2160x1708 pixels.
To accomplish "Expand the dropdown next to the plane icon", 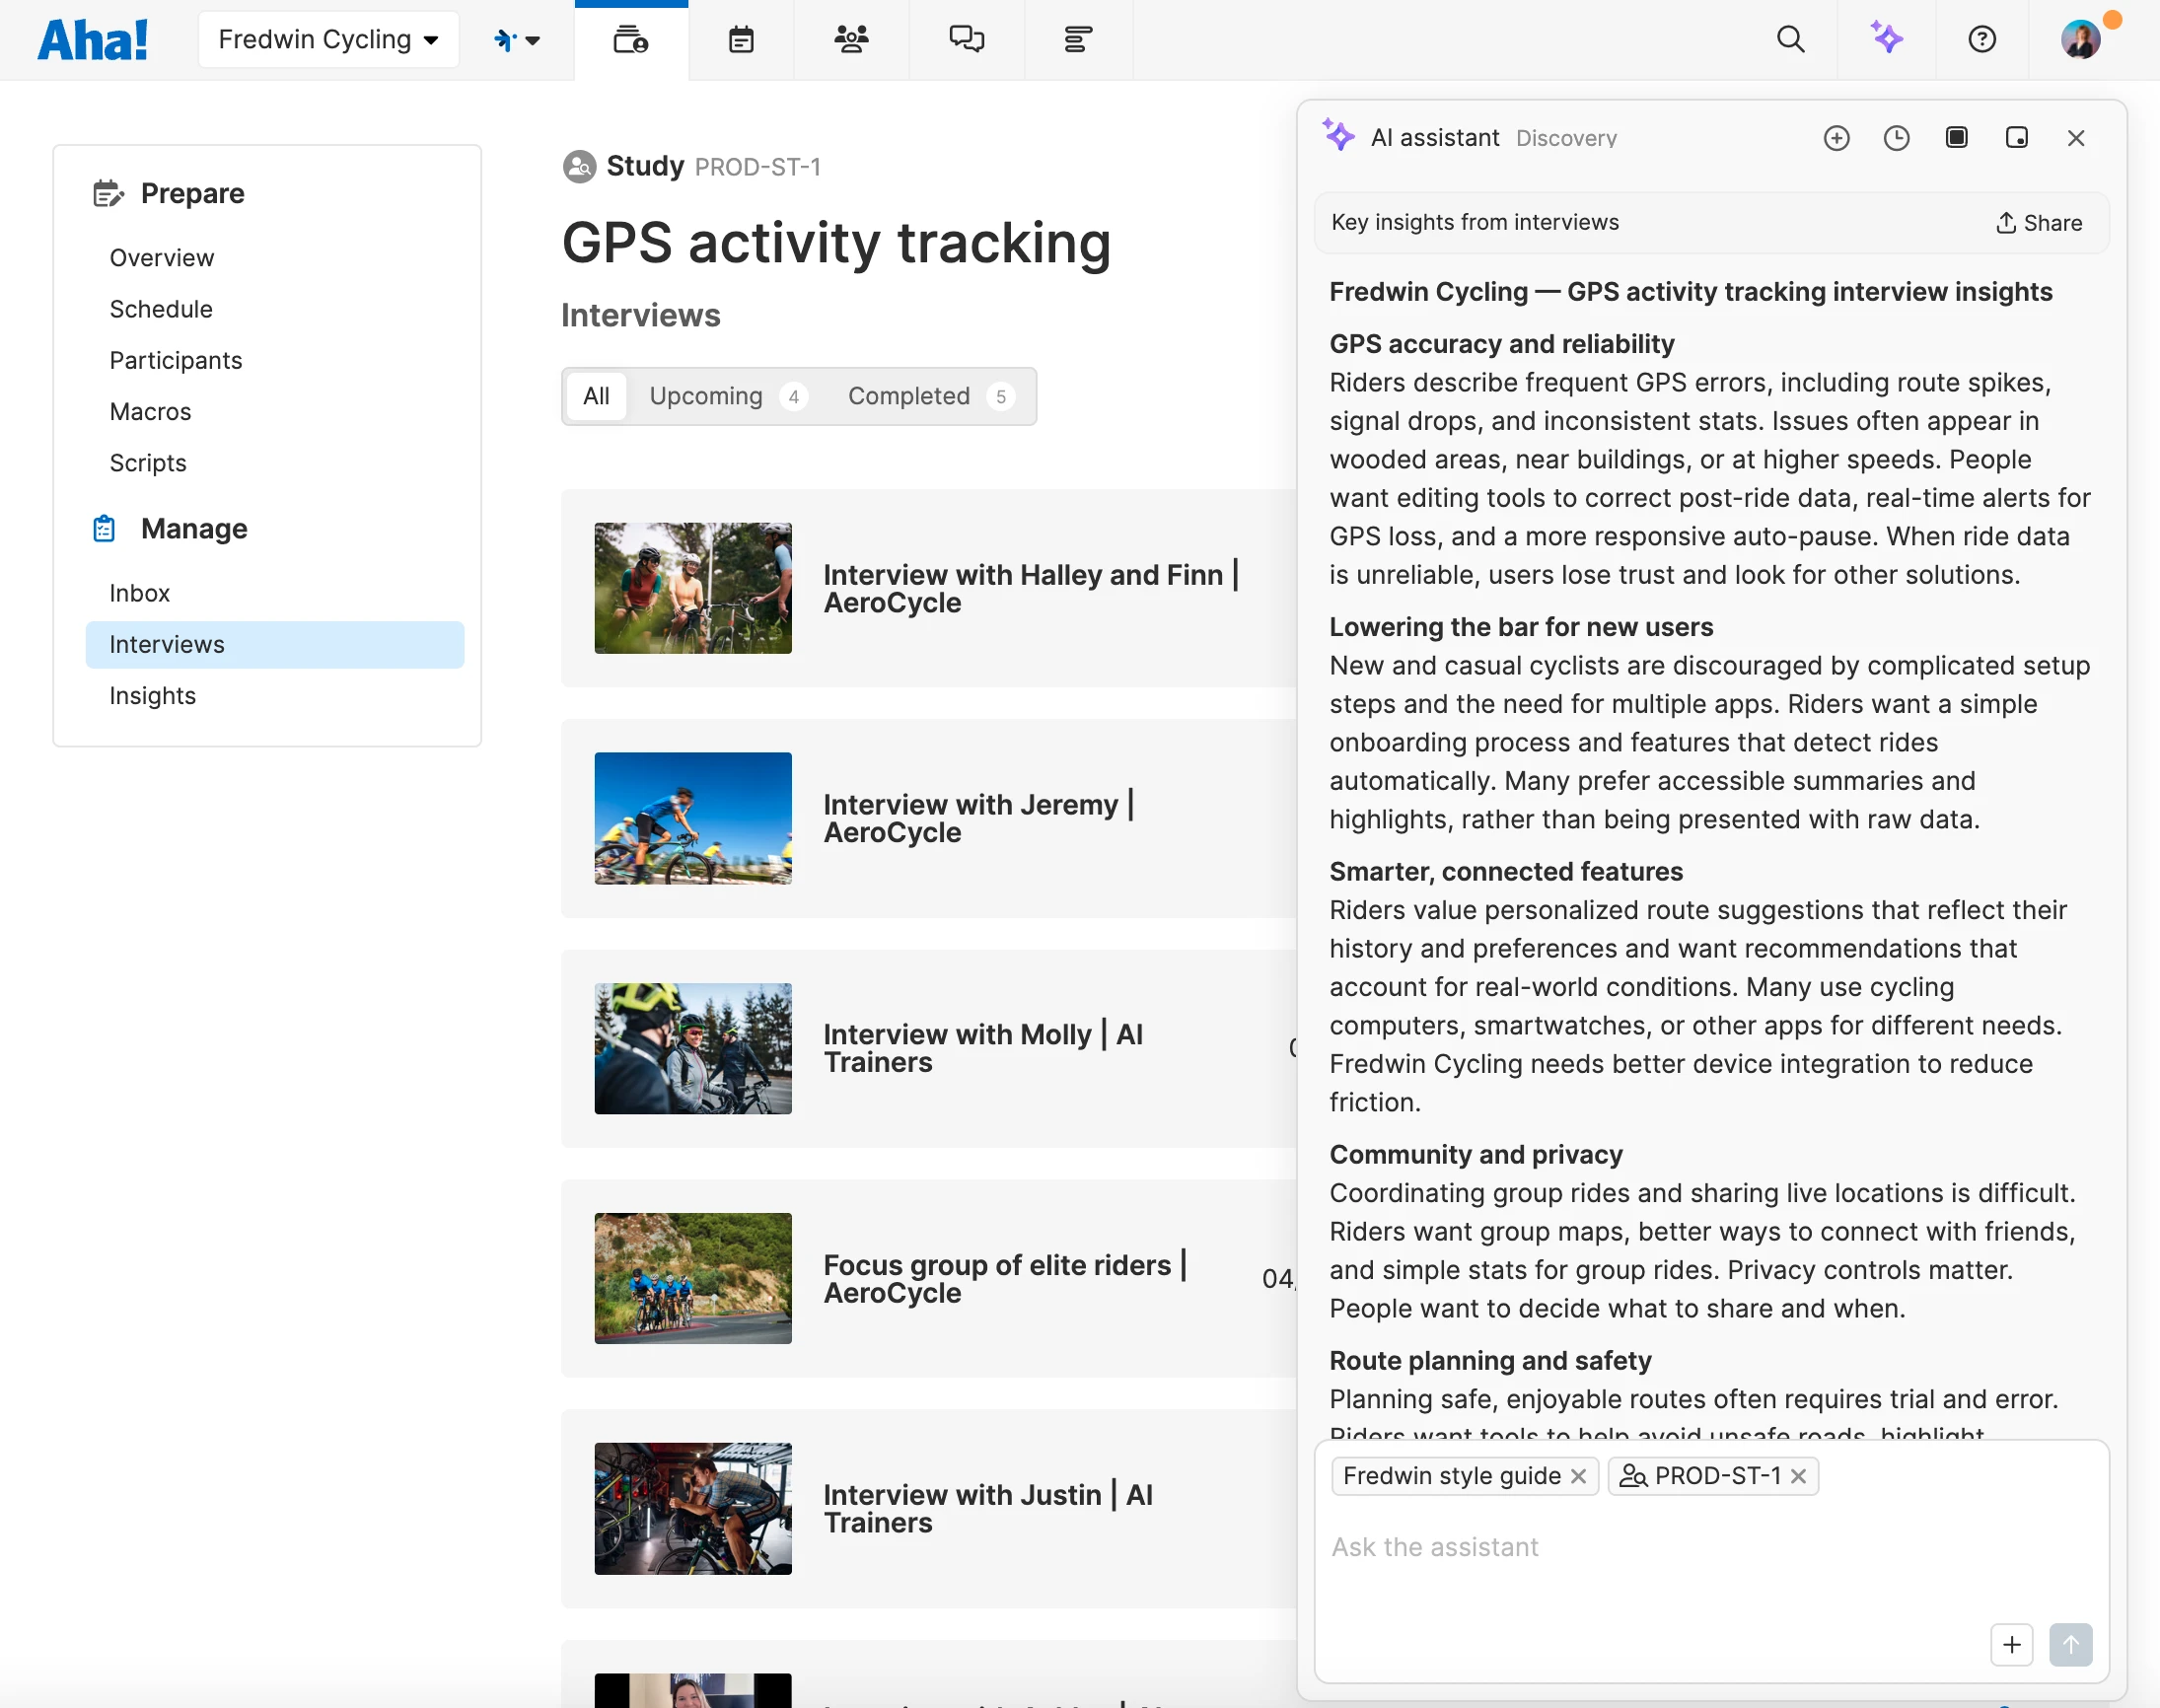I will pyautogui.click(x=533, y=40).
